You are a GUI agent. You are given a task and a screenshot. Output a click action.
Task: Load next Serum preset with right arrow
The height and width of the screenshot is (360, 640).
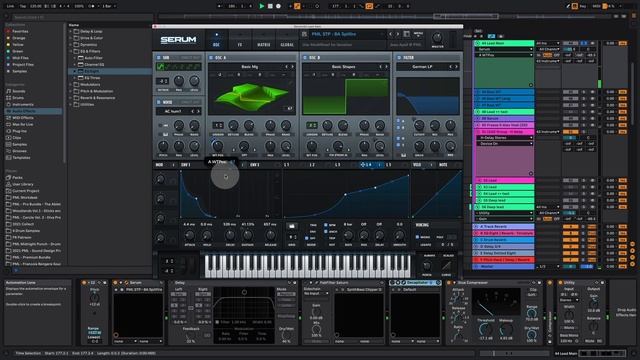[398, 34]
